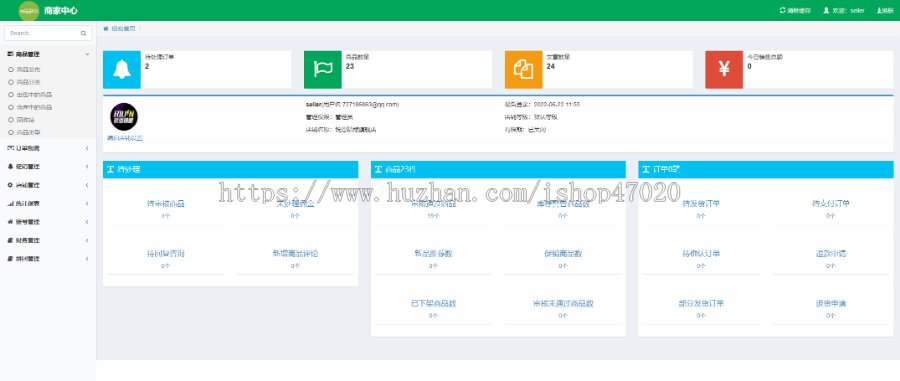Collapse the 商品管理 menu chevron
This screenshot has width=900, height=381.
pyautogui.click(x=87, y=54)
